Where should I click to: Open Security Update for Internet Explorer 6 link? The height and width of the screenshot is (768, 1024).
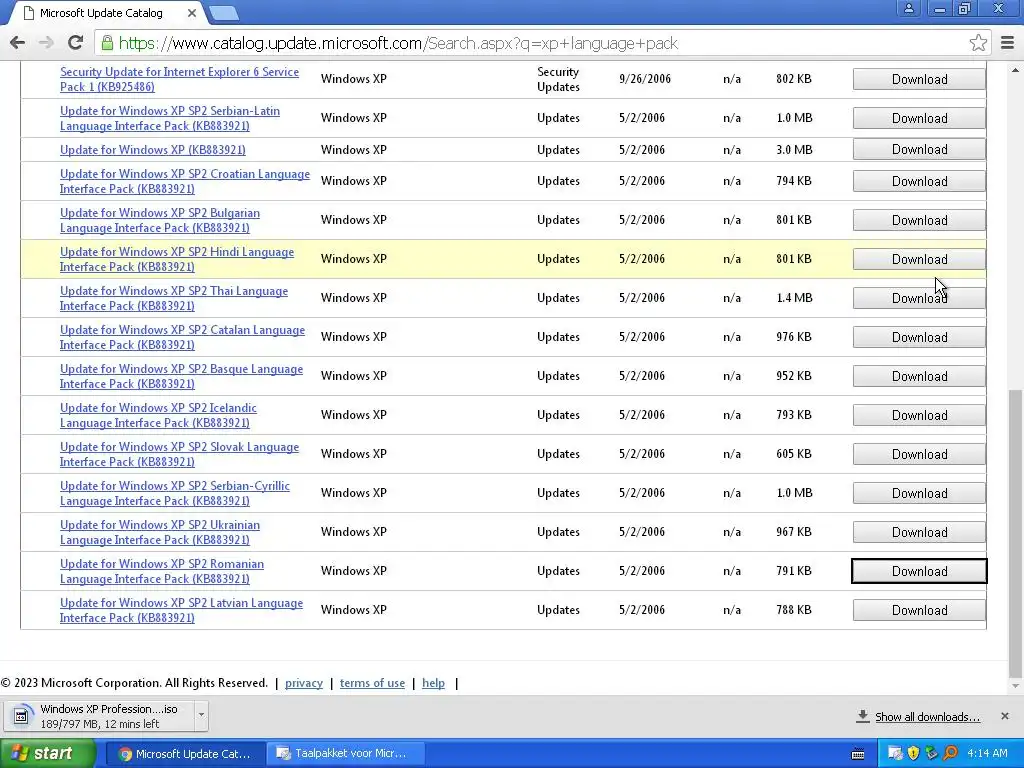[180, 79]
